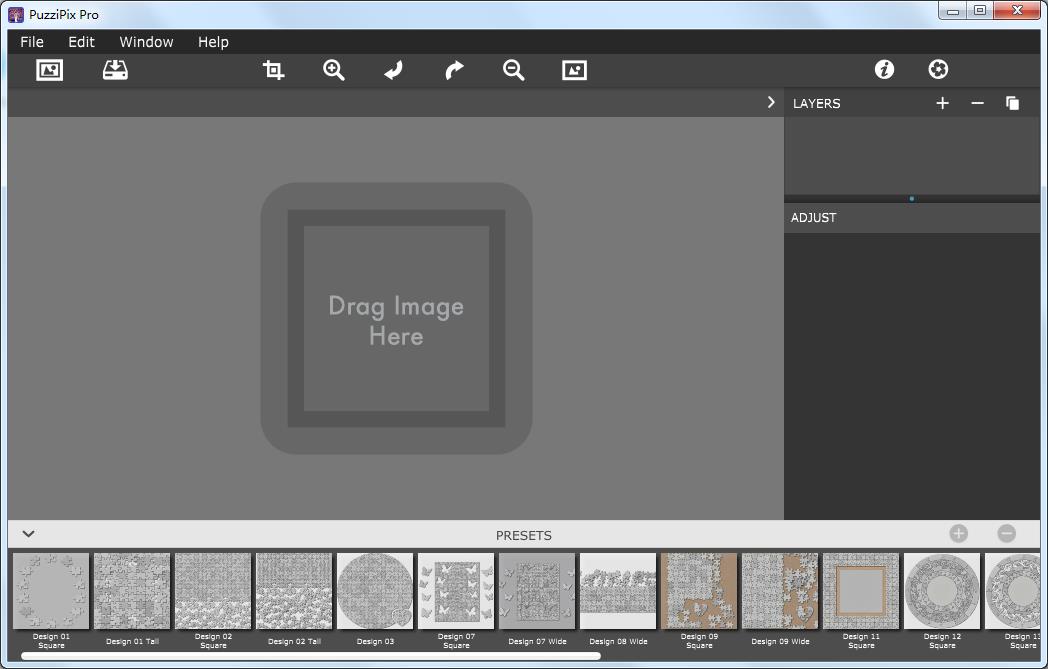
Task: Maximize the PuzziPix Pro window
Action: point(979,10)
